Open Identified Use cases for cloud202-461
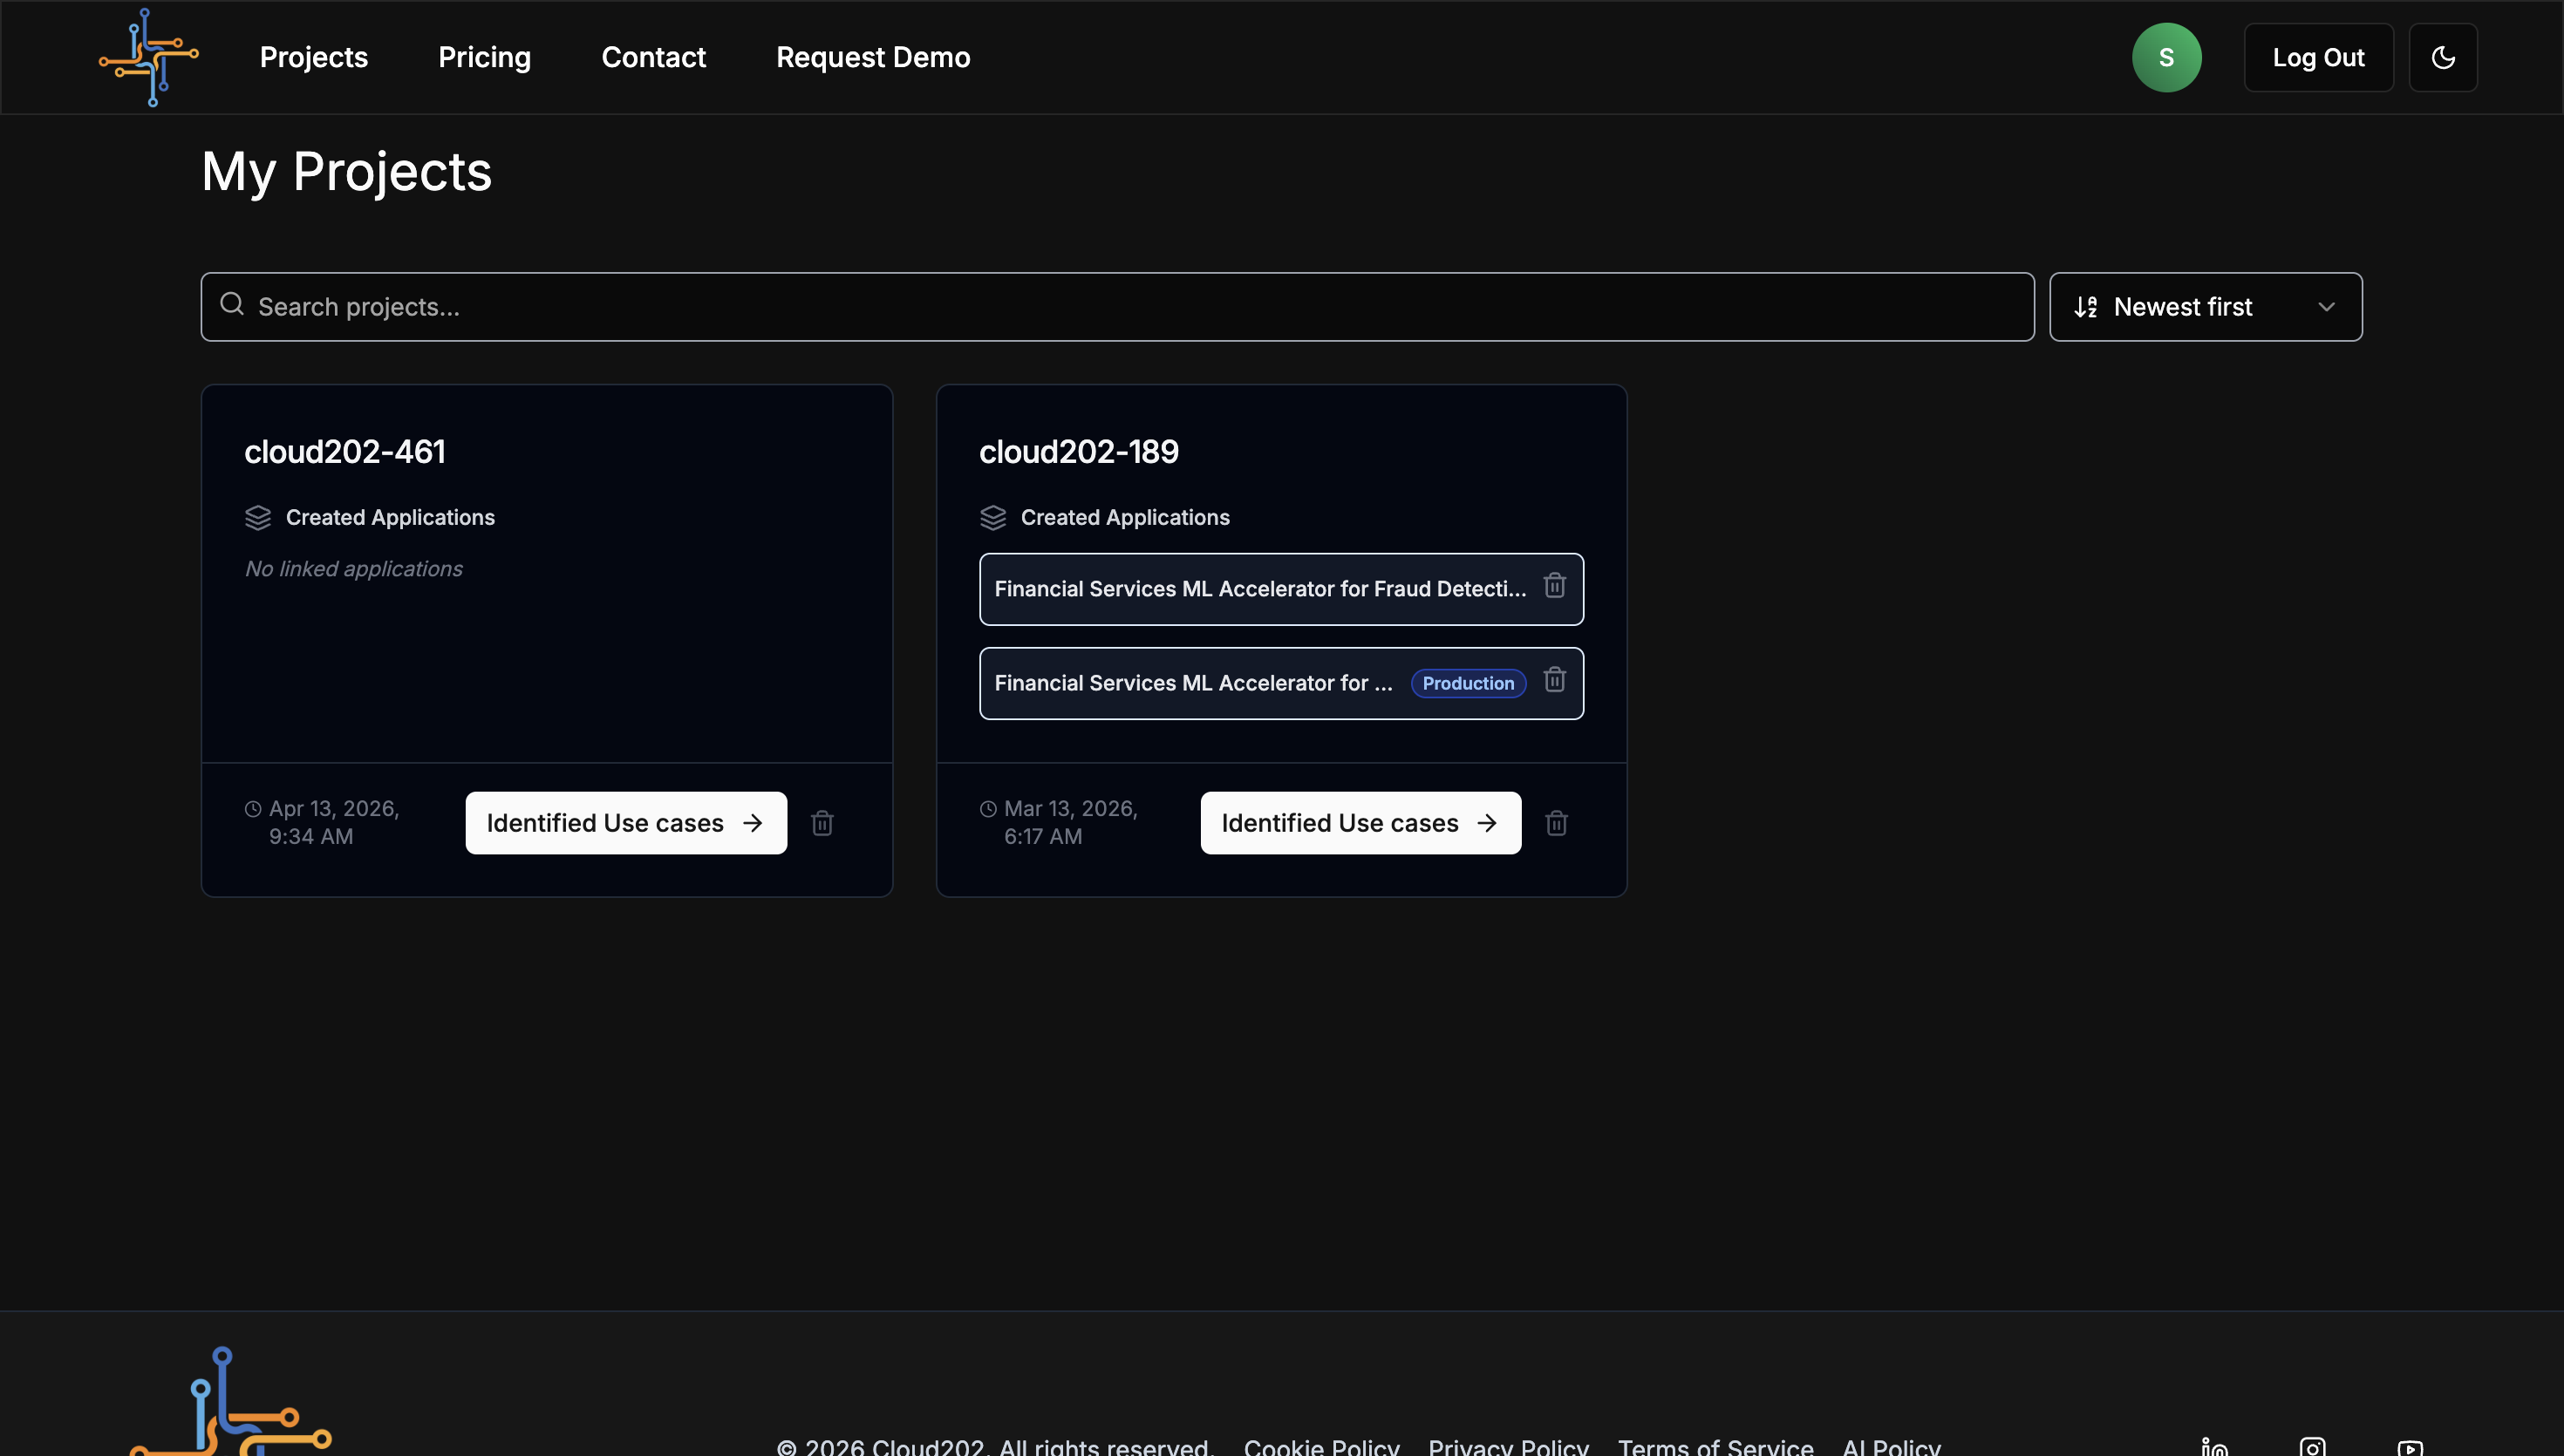 click(x=625, y=823)
